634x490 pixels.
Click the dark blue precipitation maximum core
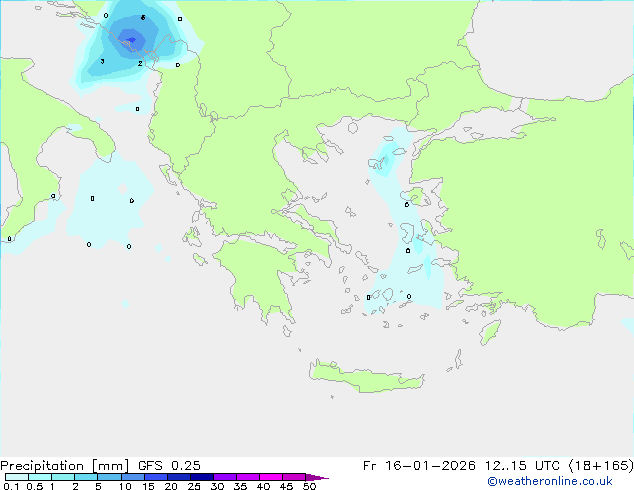(131, 40)
